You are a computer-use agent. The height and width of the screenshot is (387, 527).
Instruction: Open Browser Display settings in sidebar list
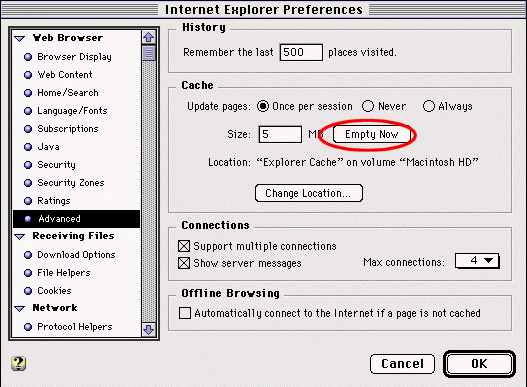tap(74, 57)
